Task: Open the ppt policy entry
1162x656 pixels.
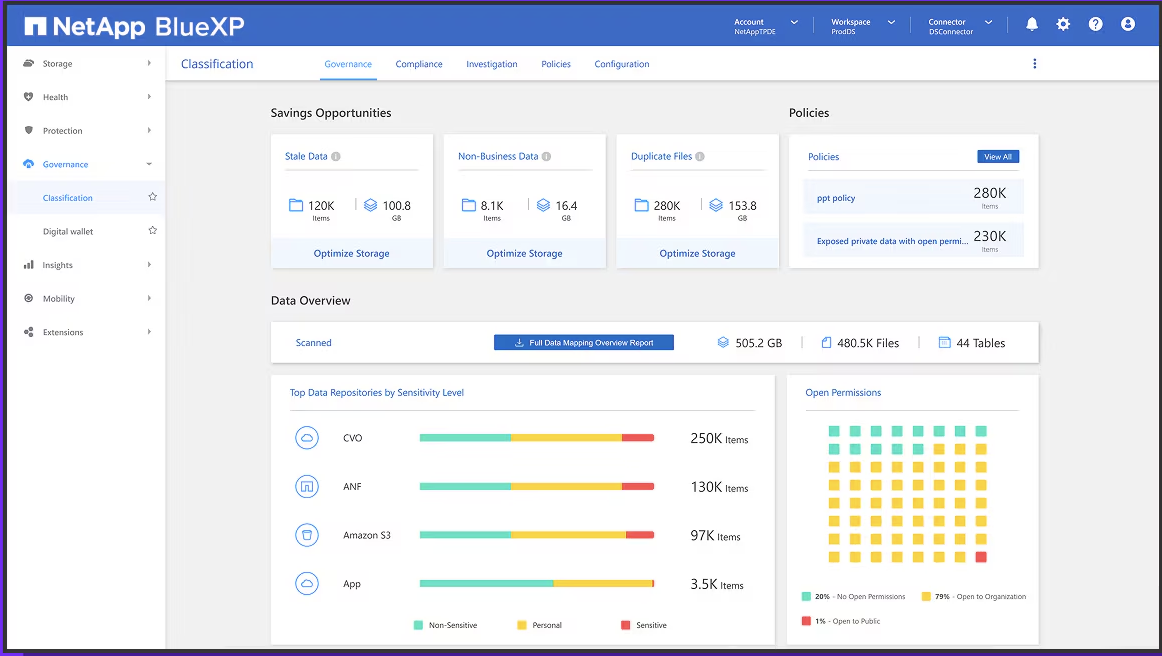Action: (913, 198)
